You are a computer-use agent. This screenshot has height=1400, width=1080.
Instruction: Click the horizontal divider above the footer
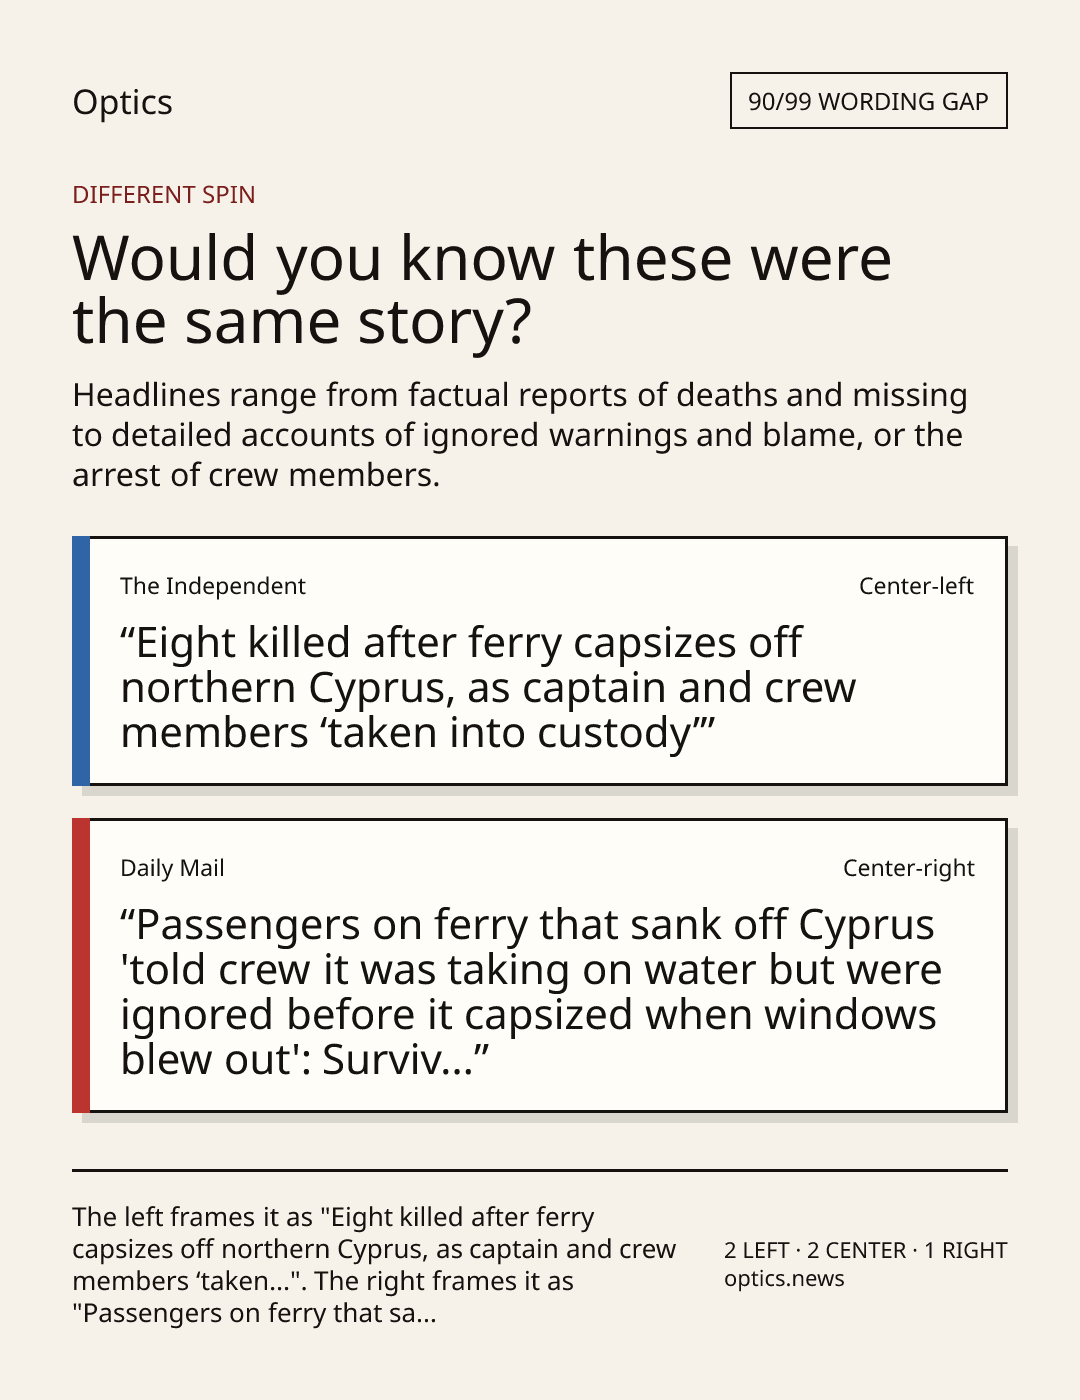[540, 1170]
